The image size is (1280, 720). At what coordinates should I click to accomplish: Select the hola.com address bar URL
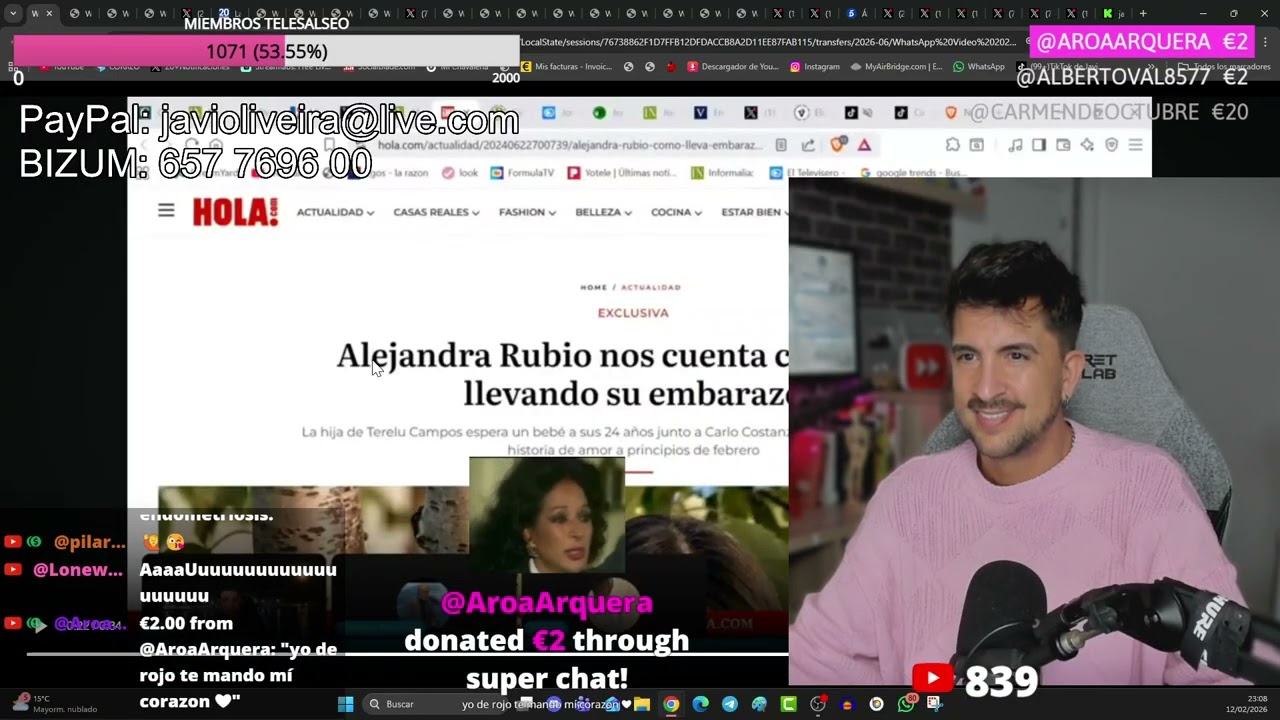(570, 145)
